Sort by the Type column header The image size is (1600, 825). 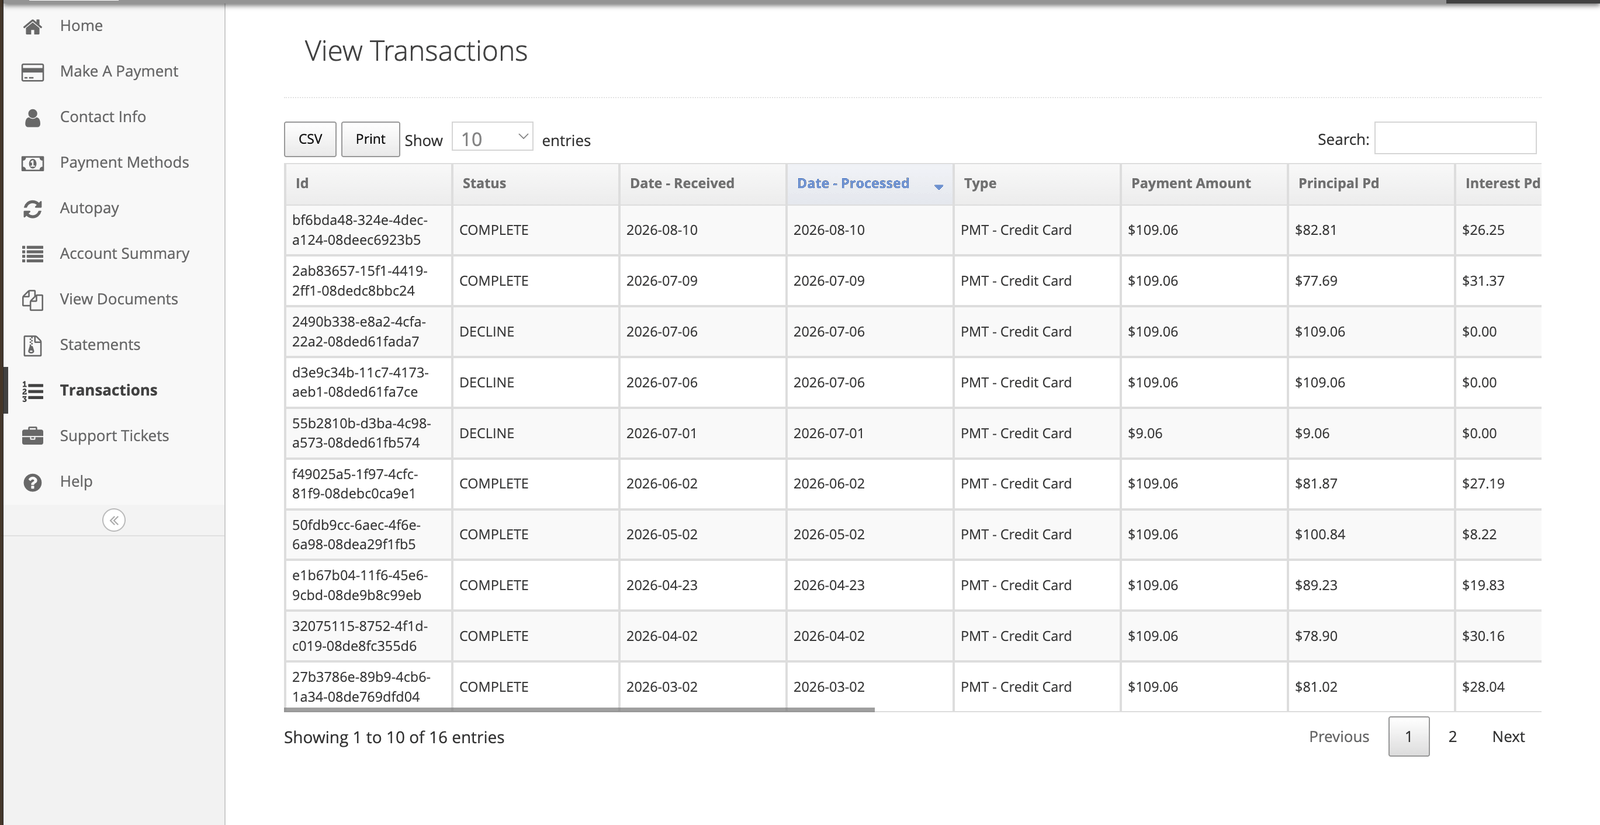(x=1036, y=184)
